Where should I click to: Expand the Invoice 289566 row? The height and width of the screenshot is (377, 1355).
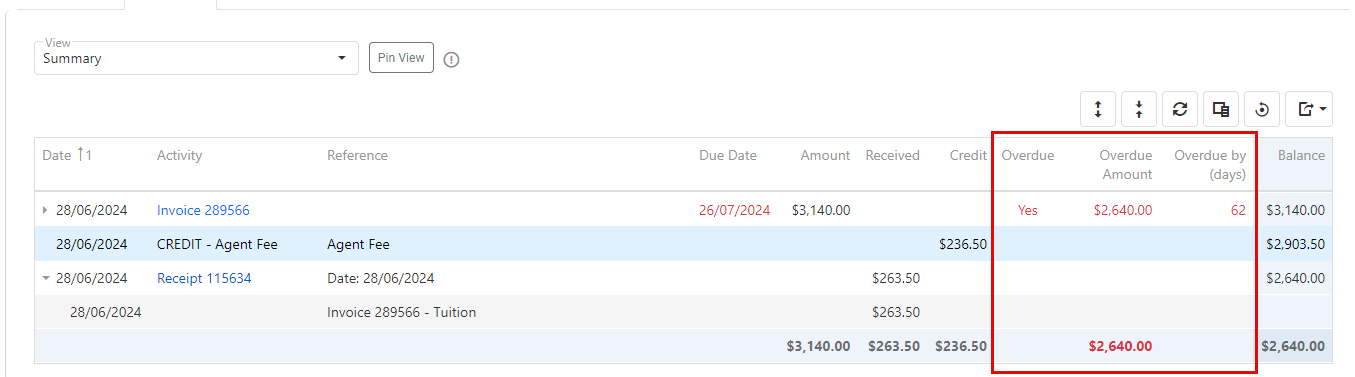coord(44,210)
